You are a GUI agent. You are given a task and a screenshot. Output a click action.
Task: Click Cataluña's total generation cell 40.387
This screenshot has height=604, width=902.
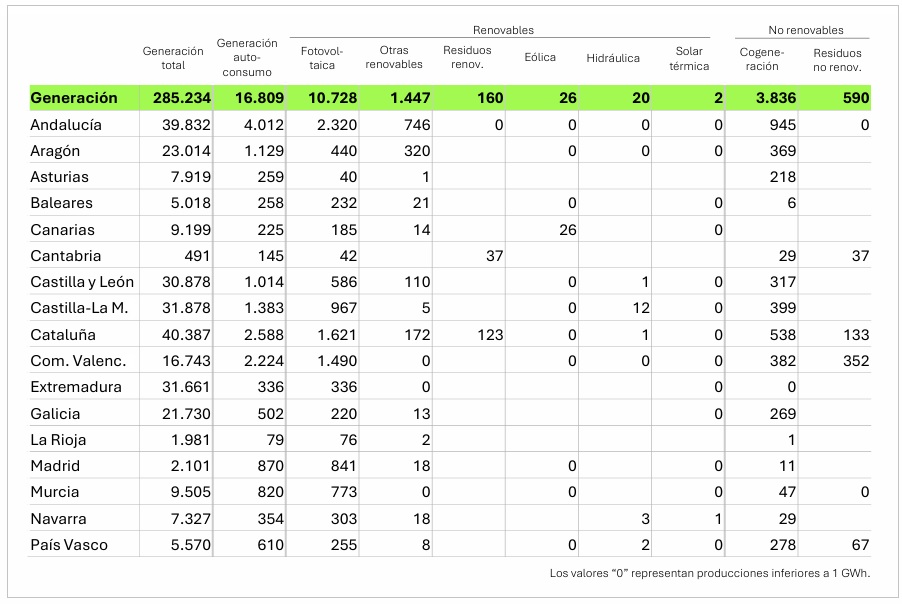click(183, 335)
